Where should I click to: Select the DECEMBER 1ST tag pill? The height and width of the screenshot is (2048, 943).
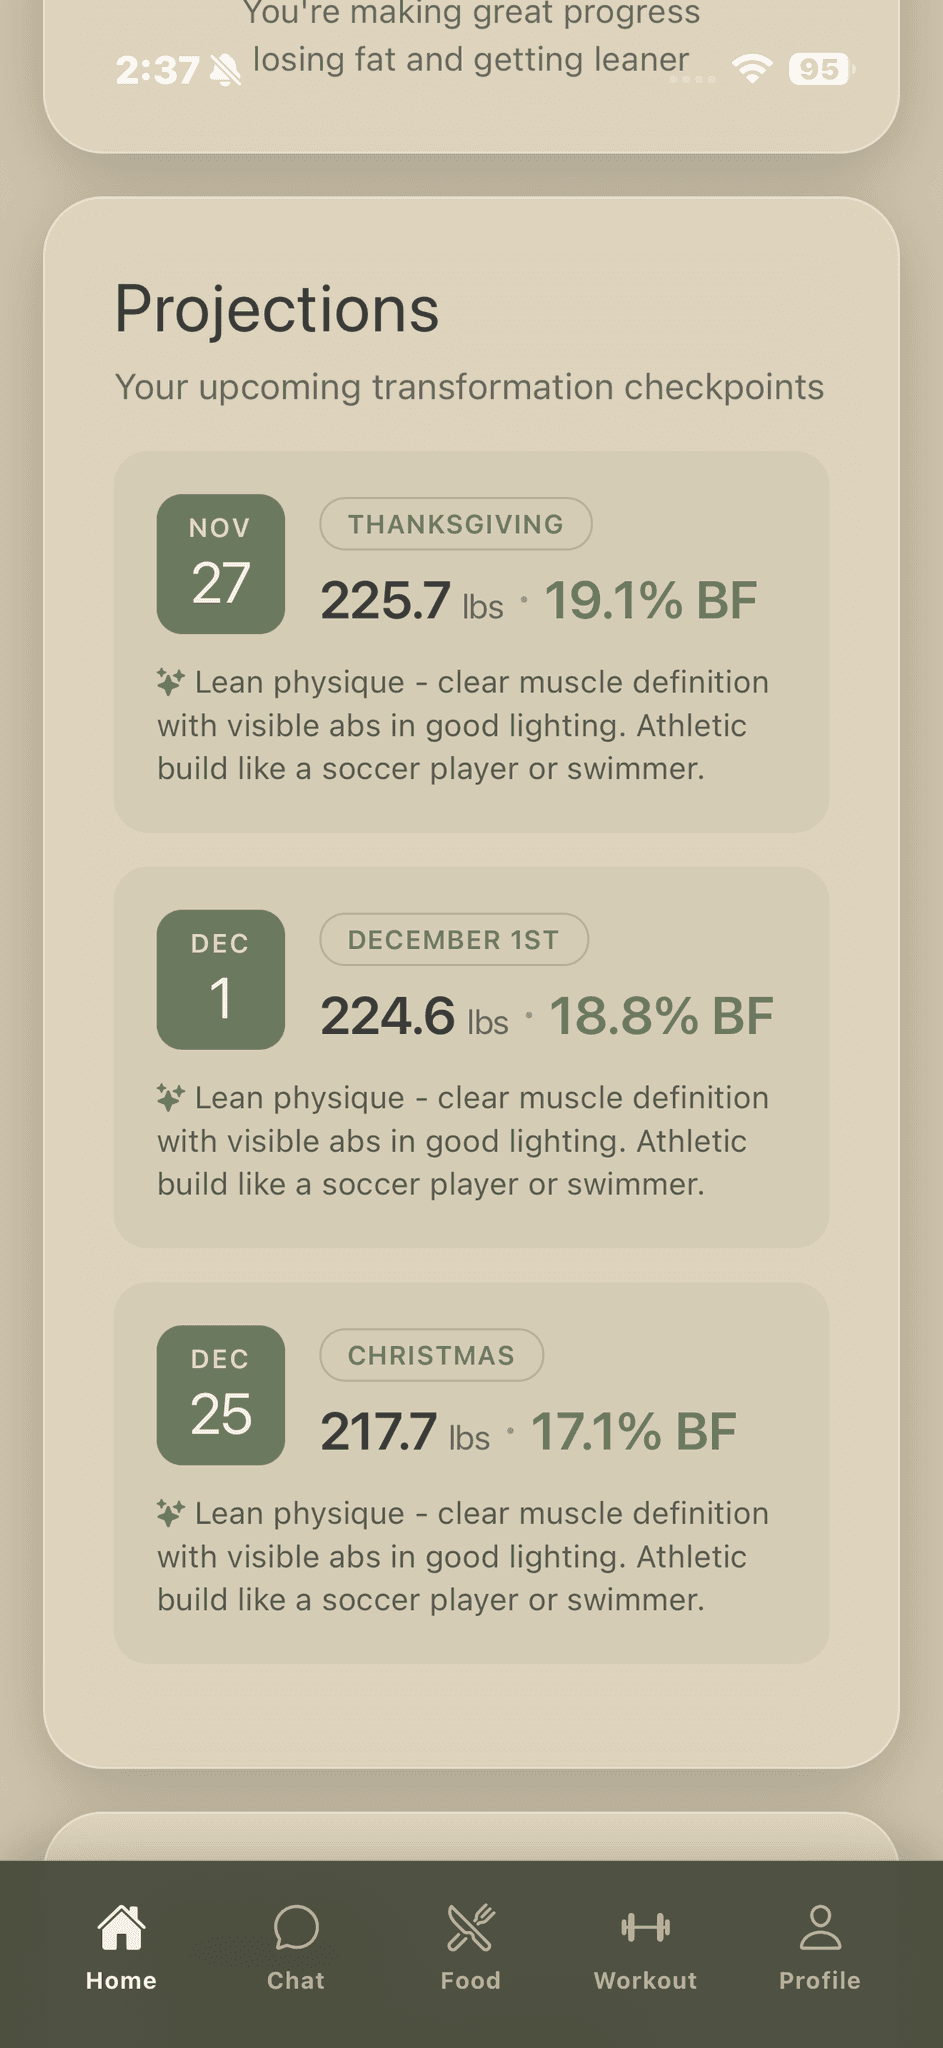(x=454, y=940)
